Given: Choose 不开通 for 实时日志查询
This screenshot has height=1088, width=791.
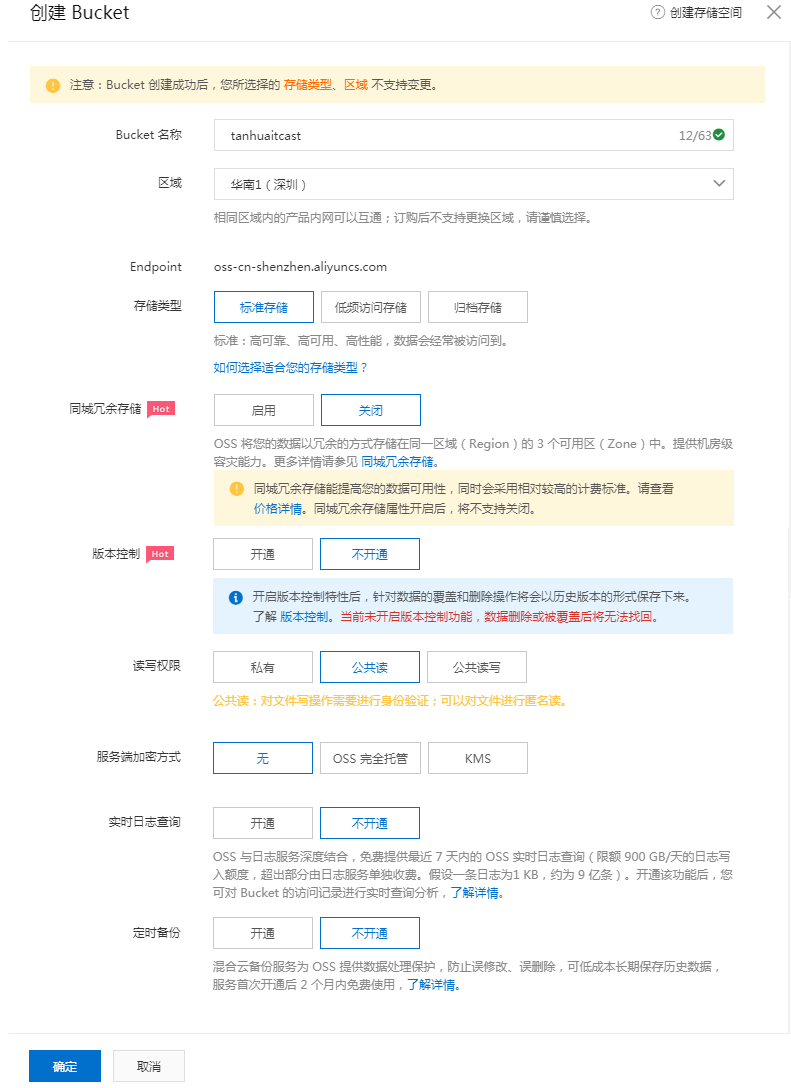Looking at the screenshot, I should (370, 824).
